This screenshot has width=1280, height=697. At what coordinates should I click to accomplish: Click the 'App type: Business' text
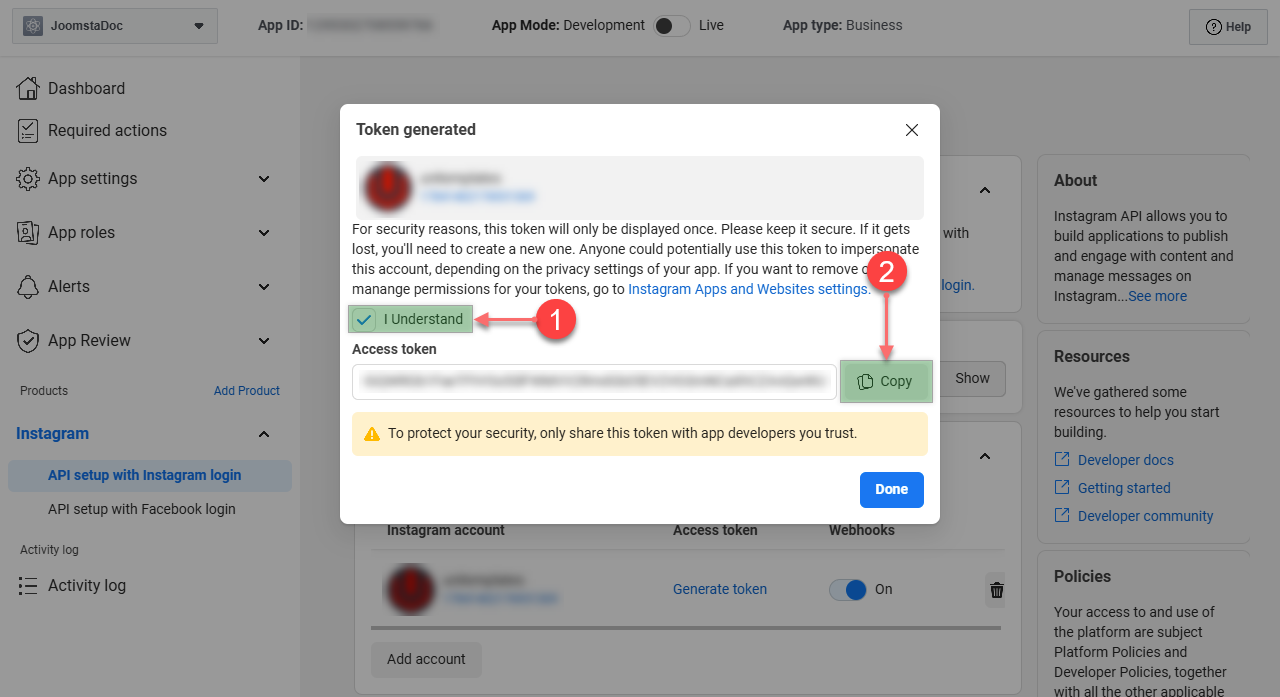[843, 25]
